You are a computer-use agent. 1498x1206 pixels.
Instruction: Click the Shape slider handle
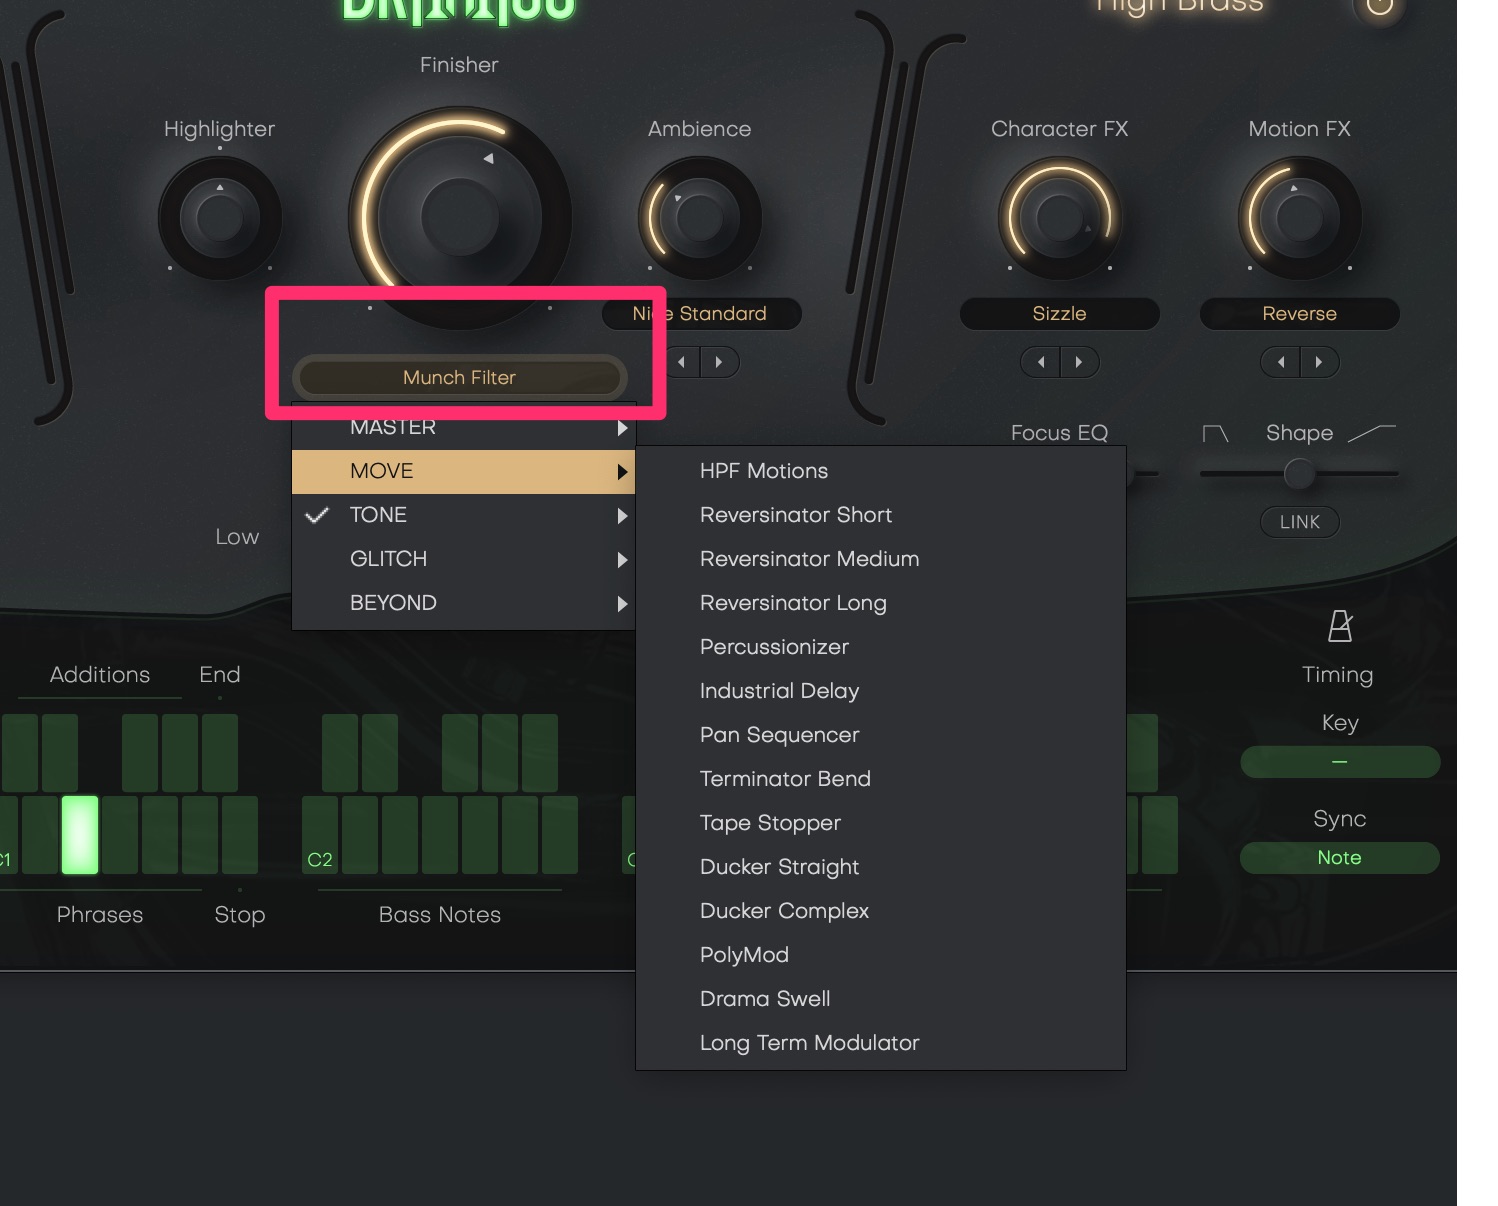coord(1299,474)
